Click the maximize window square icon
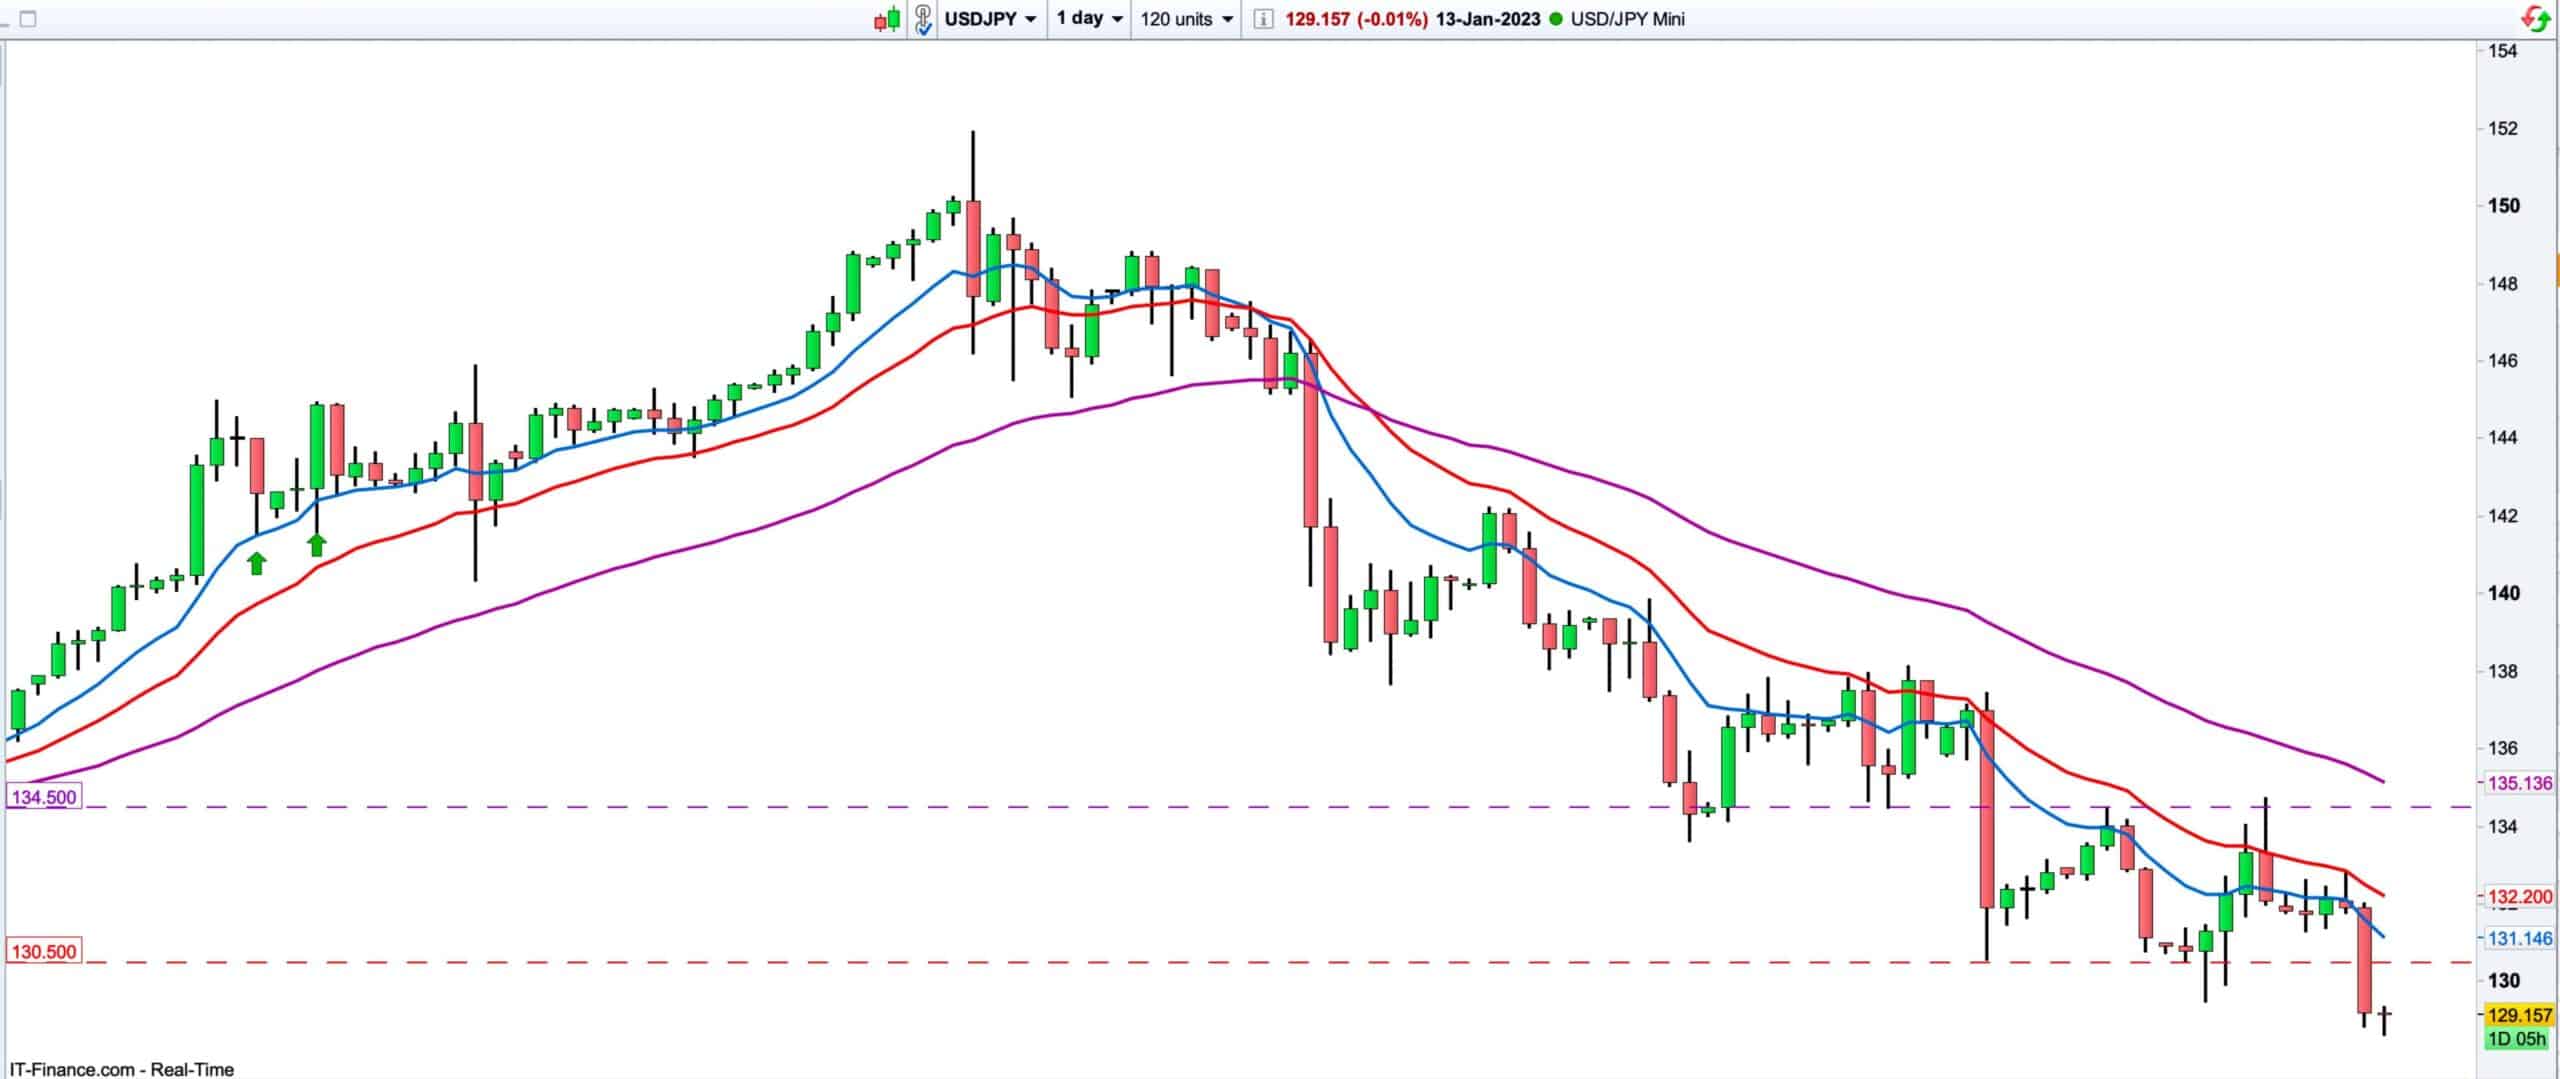The width and height of the screenshot is (2560, 1079). pos(28,19)
